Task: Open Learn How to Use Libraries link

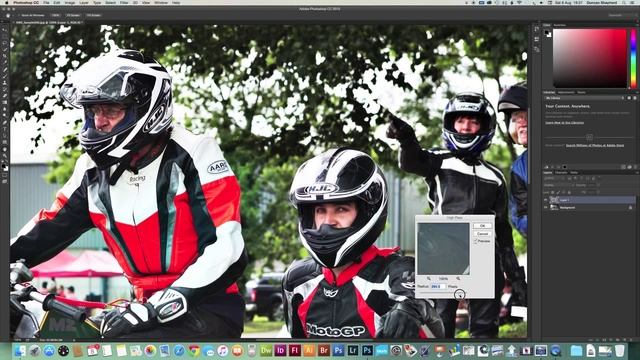Action: 564,122
